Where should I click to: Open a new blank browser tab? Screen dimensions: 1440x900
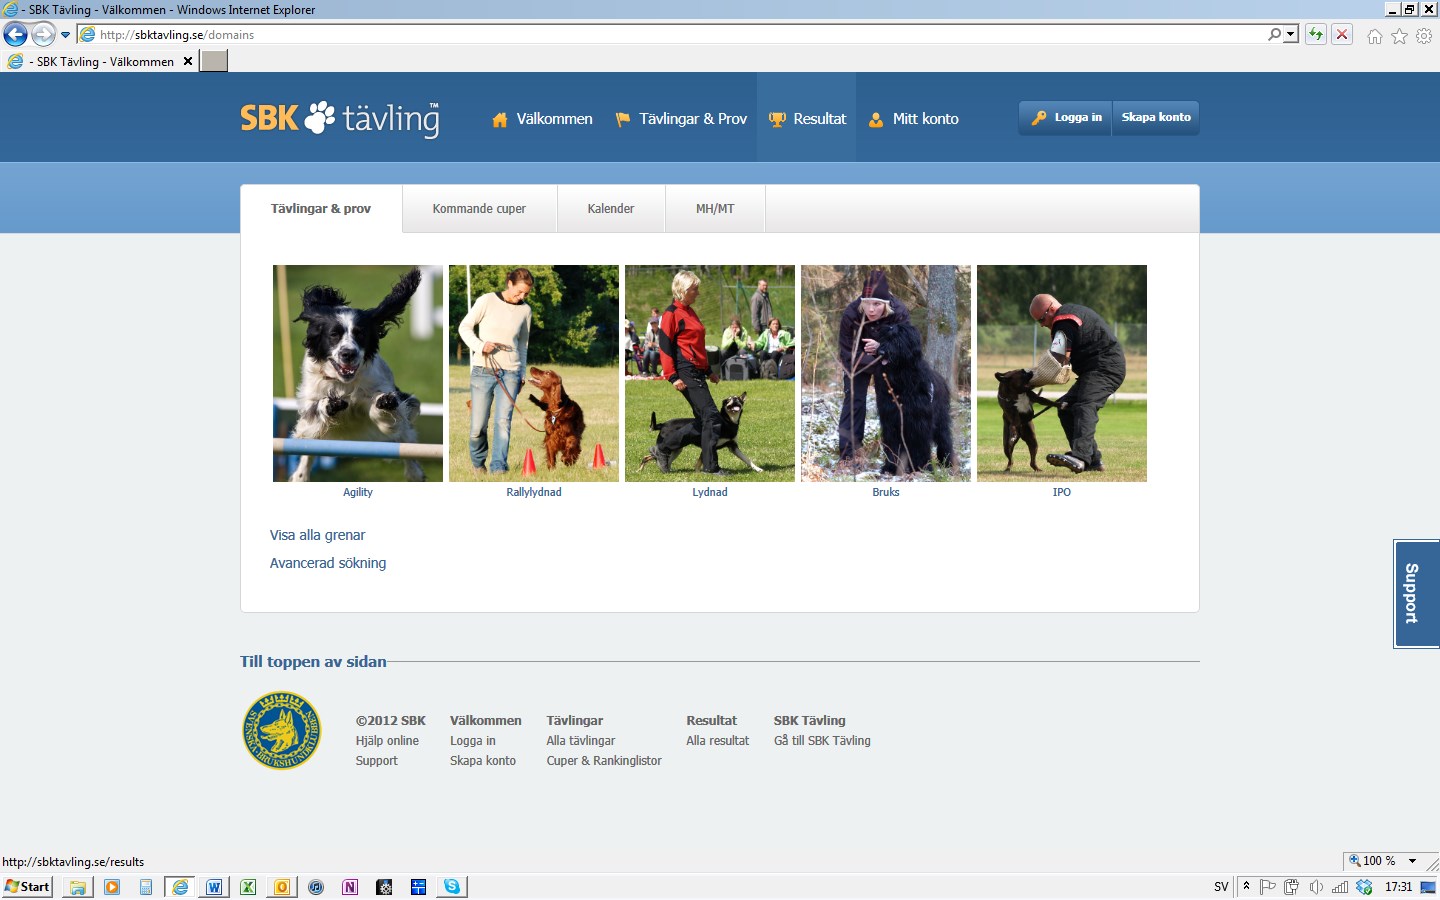pos(214,61)
